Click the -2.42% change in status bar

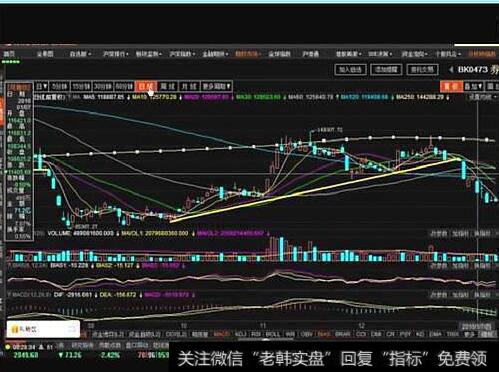pyautogui.click(x=110, y=355)
